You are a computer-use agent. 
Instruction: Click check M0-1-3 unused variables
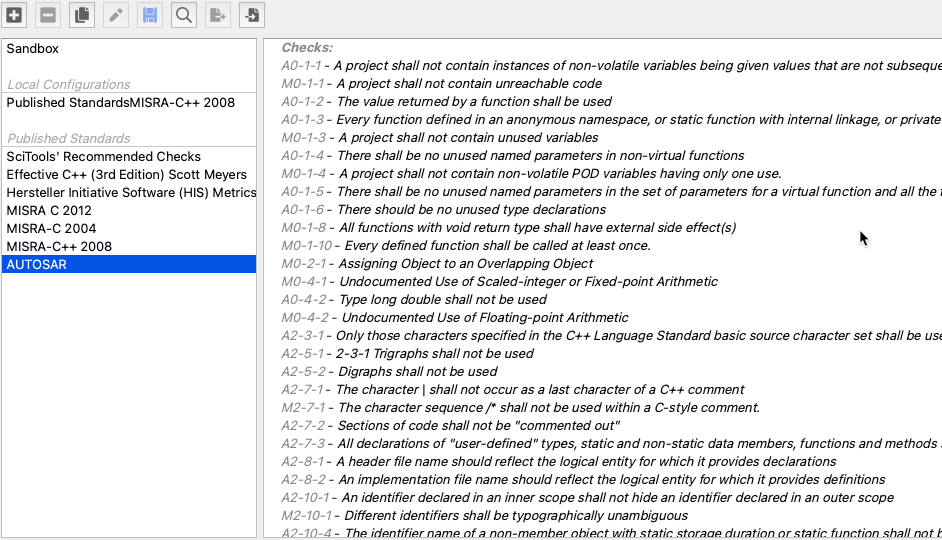[440, 138]
